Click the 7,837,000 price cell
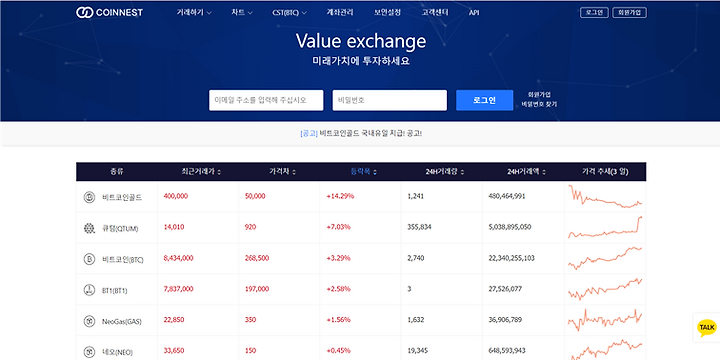This screenshot has height=360, width=720. coord(178,289)
